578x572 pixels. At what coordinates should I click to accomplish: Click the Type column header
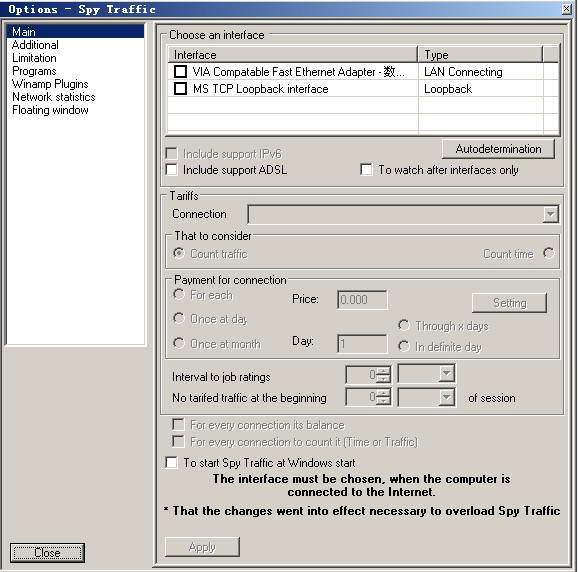[x=480, y=55]
